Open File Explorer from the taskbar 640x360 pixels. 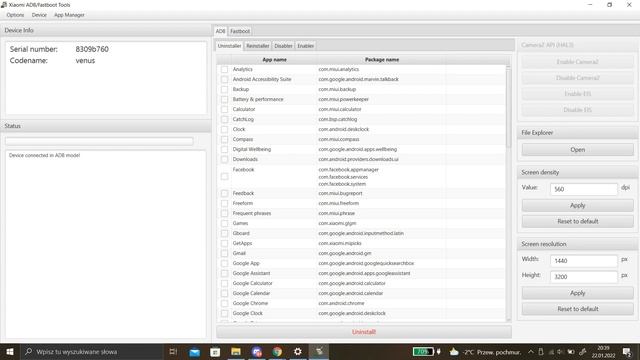(236, 351)
